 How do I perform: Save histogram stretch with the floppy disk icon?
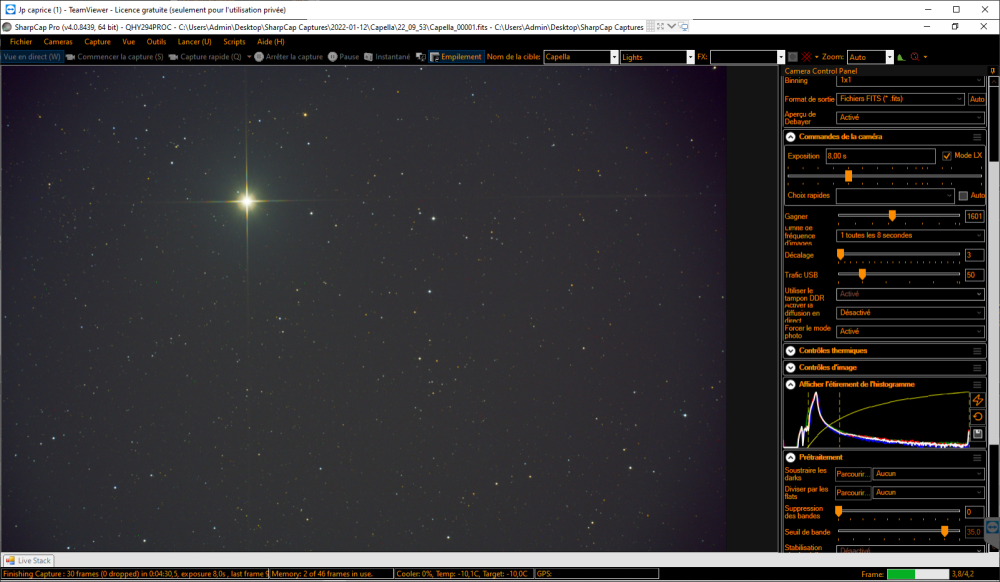[x=978, y=433]
